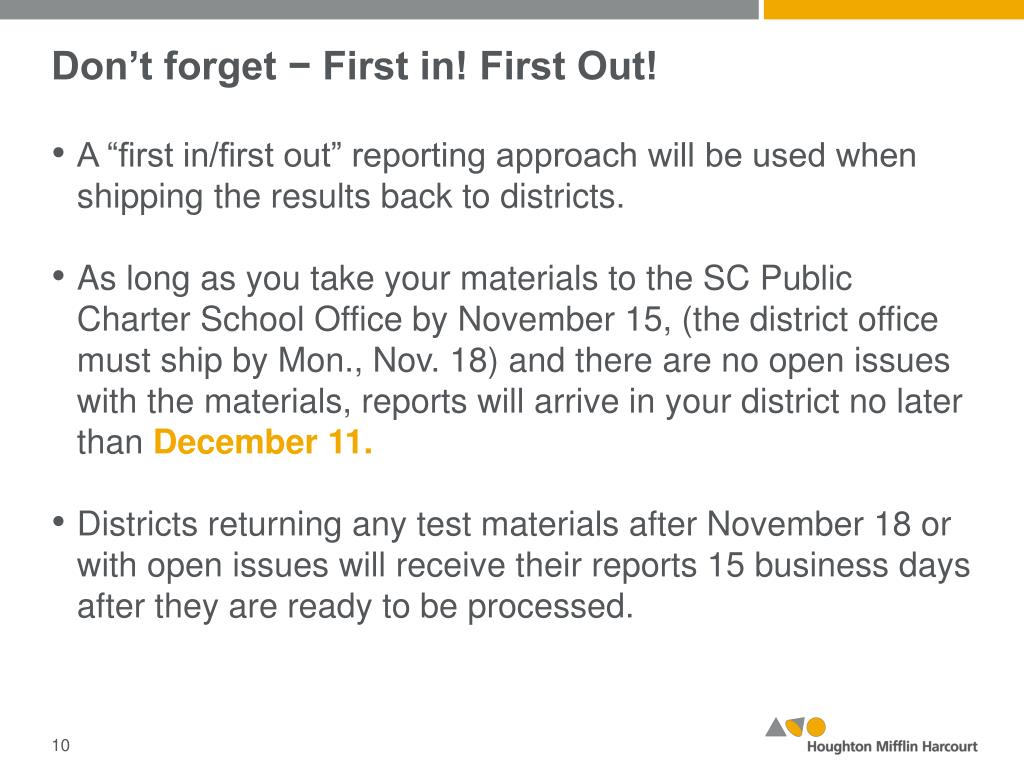
Task: Click 'SC Public Charter School Office' text
Action: tap(464, 299)
